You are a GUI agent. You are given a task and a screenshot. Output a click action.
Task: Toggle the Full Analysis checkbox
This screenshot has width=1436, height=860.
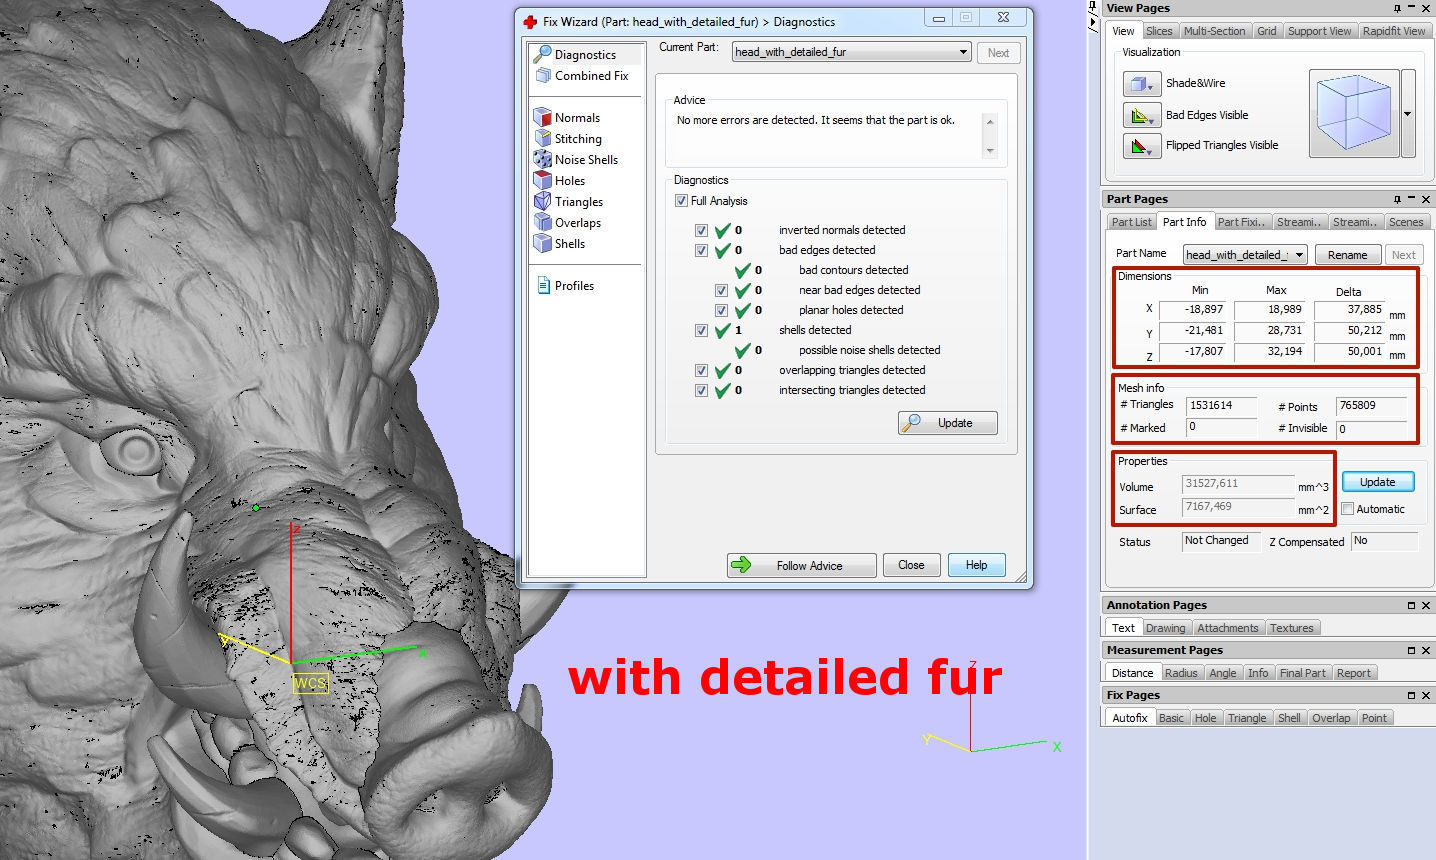click(x=681, y=201)
